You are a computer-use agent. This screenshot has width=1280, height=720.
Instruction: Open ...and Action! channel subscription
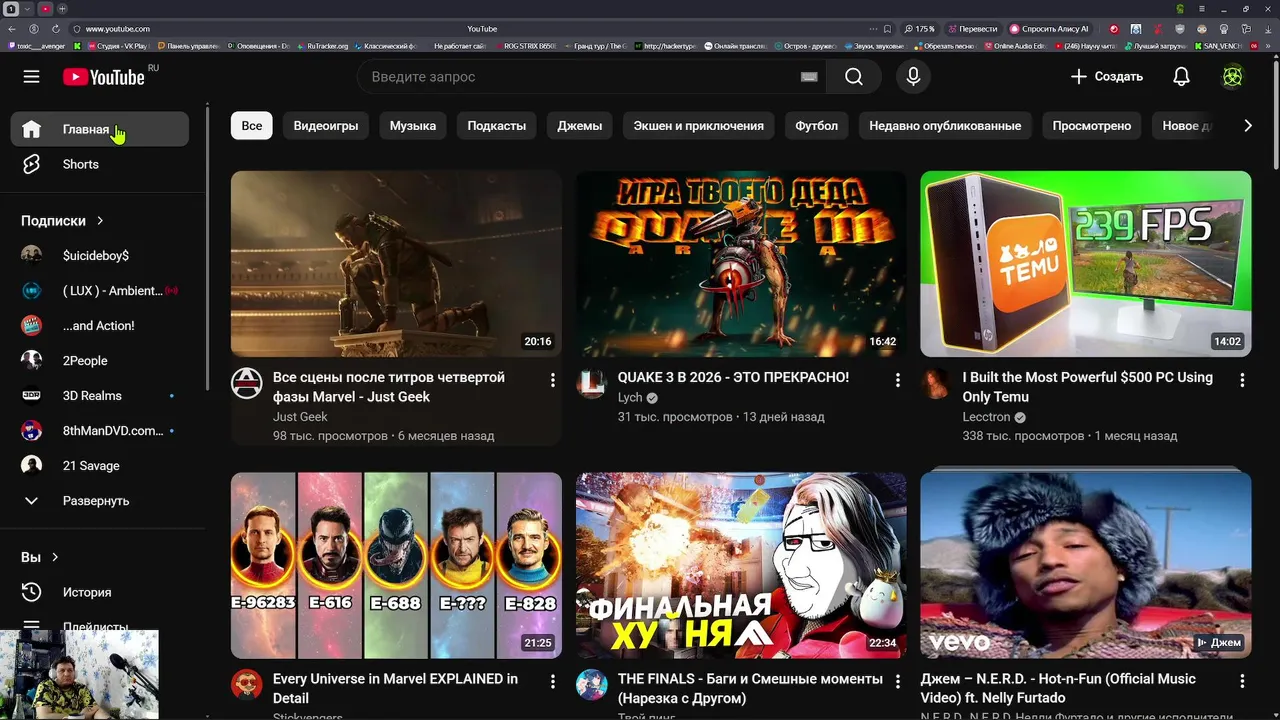tap(99, 326)
